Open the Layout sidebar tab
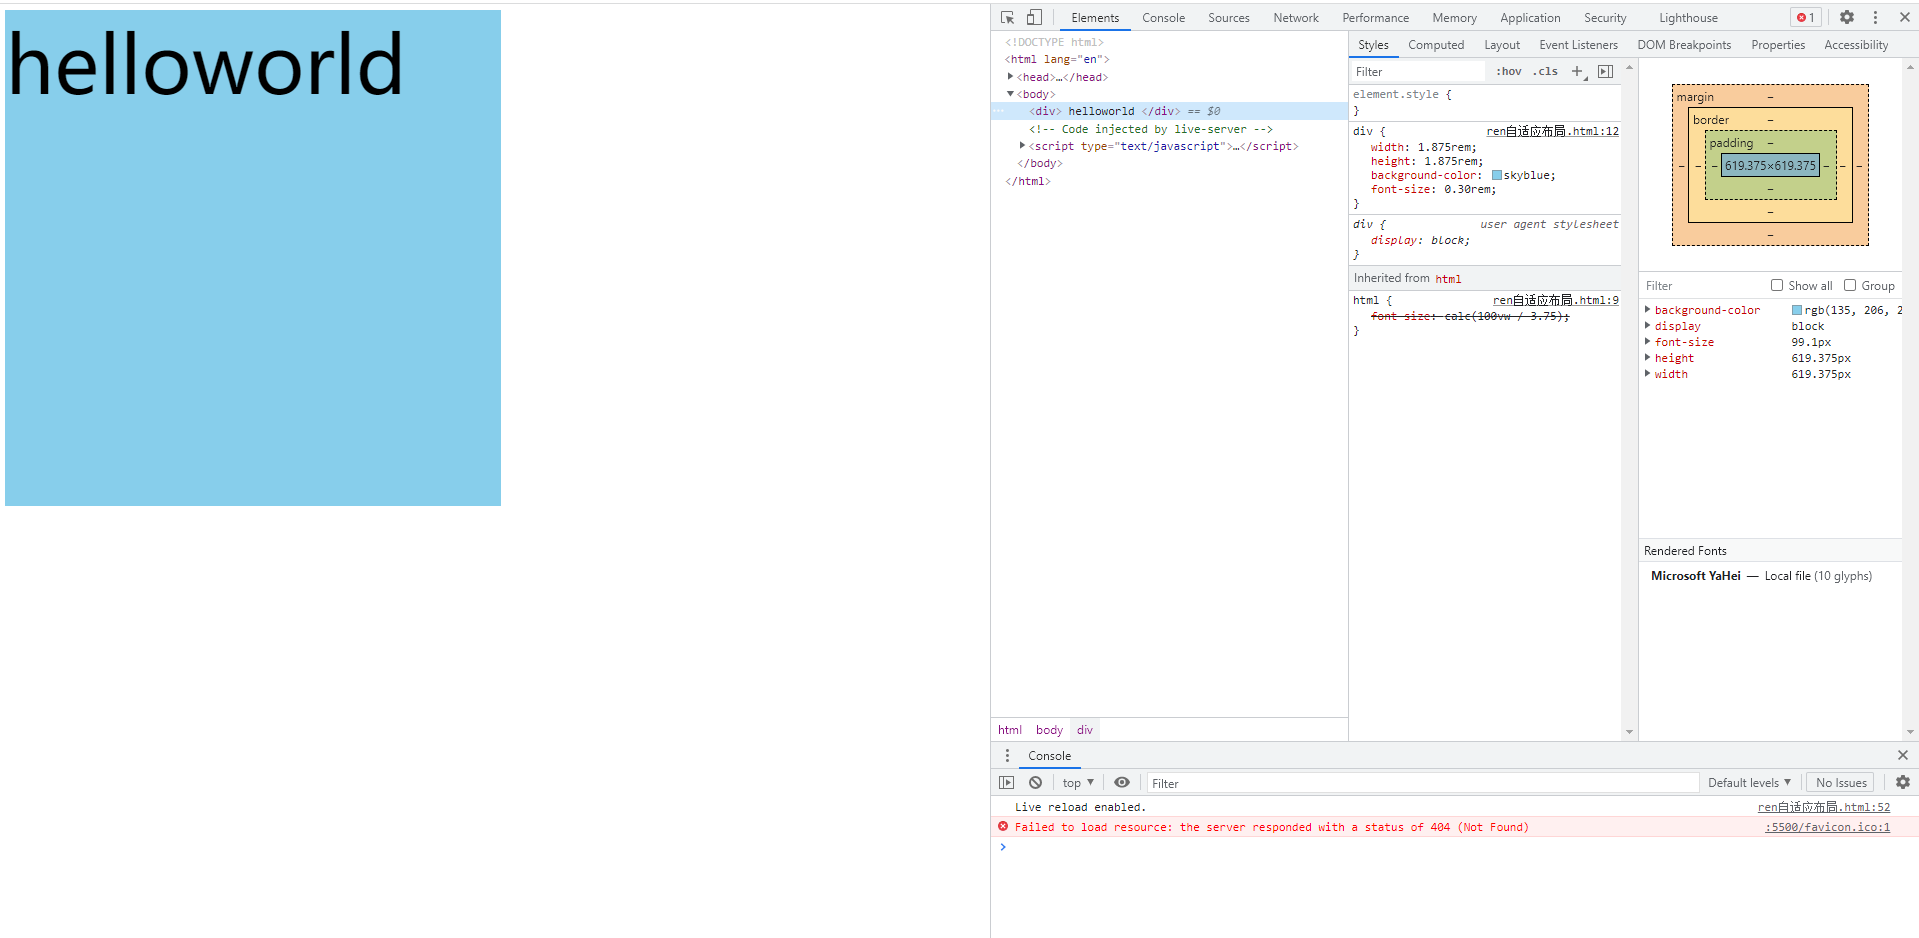 point(1502,45)
